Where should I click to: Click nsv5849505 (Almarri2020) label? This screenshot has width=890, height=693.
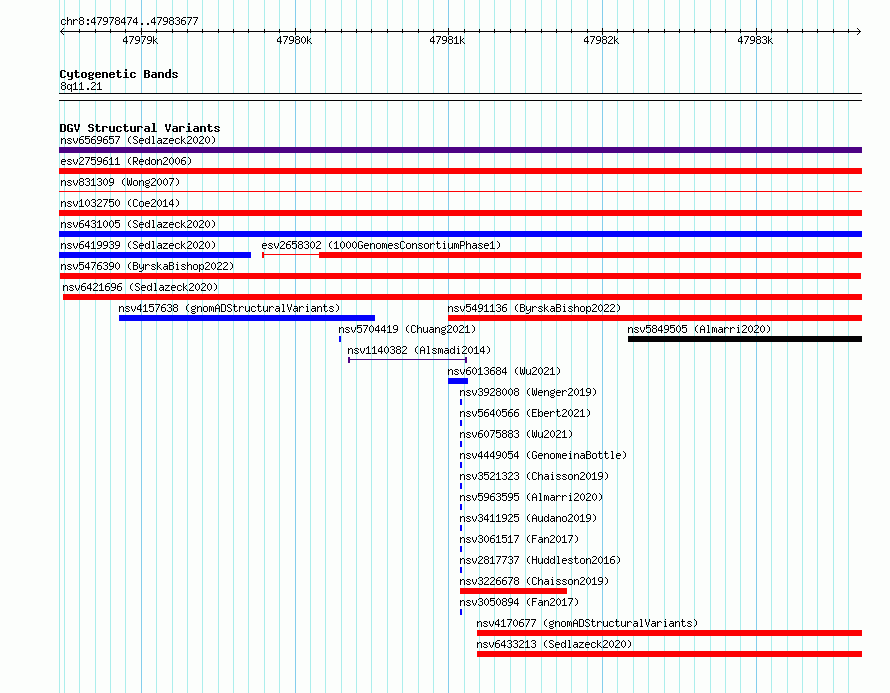699,329
